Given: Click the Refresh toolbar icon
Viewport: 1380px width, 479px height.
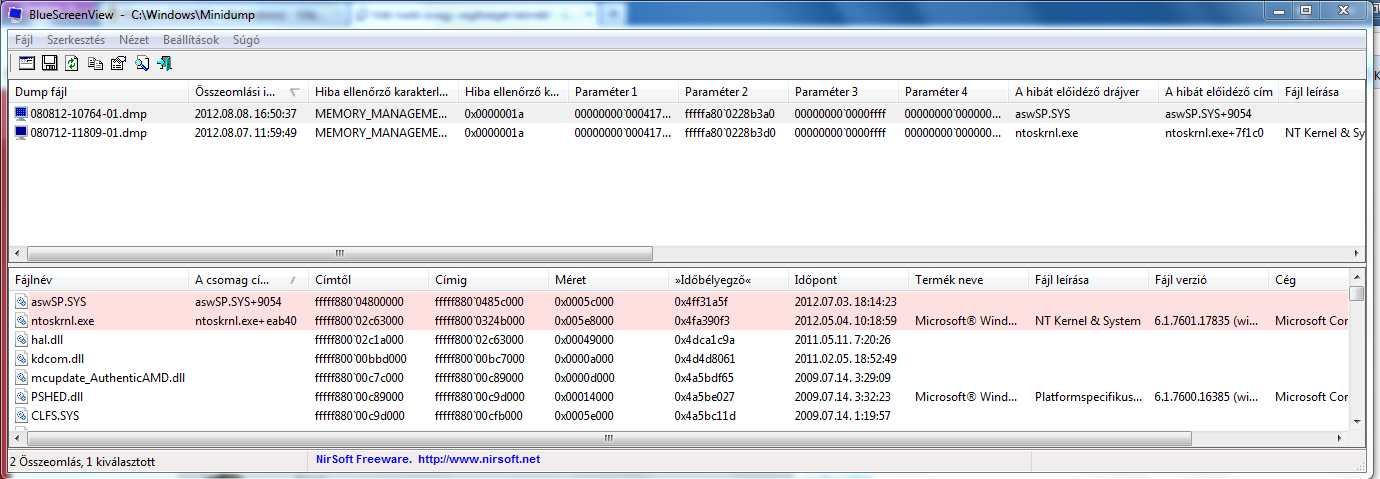Looking at the screenshot, I should coord(72,64).
